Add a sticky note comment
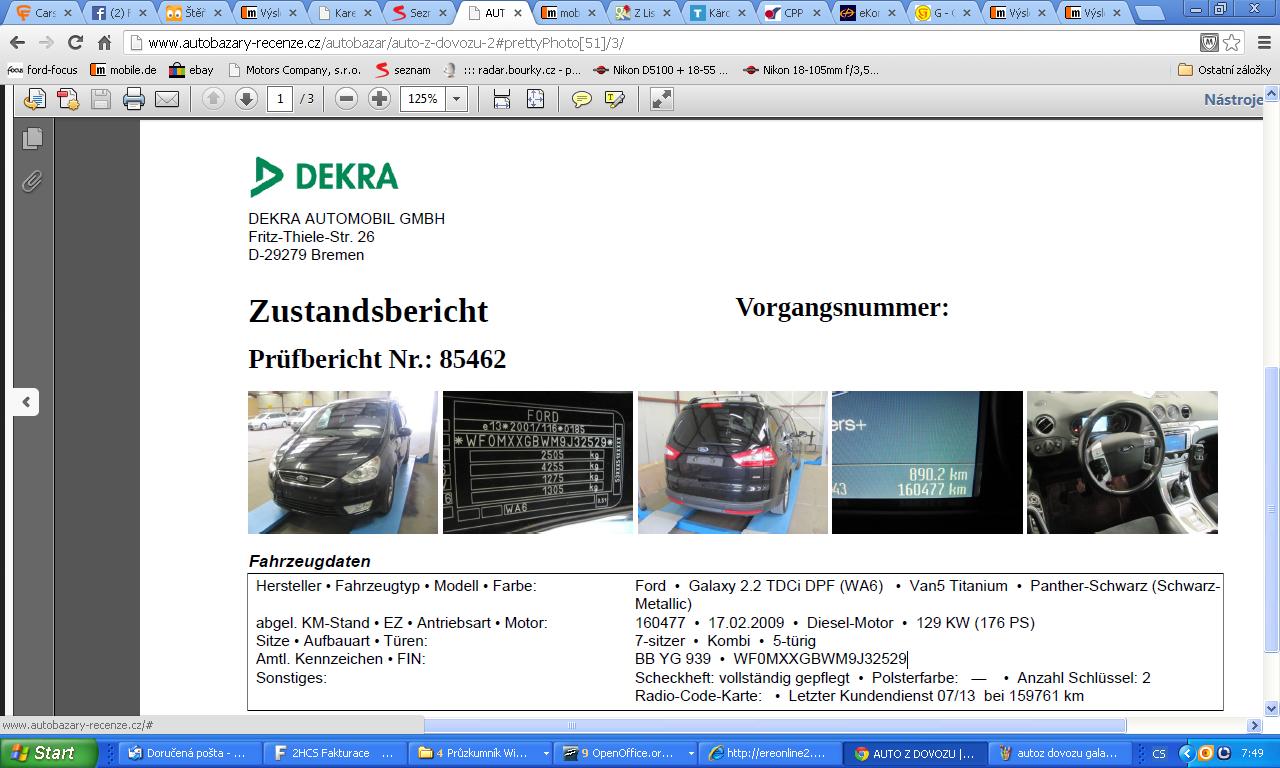The width and height of the screenshot is (1280, 768). [x=582, y=99]
